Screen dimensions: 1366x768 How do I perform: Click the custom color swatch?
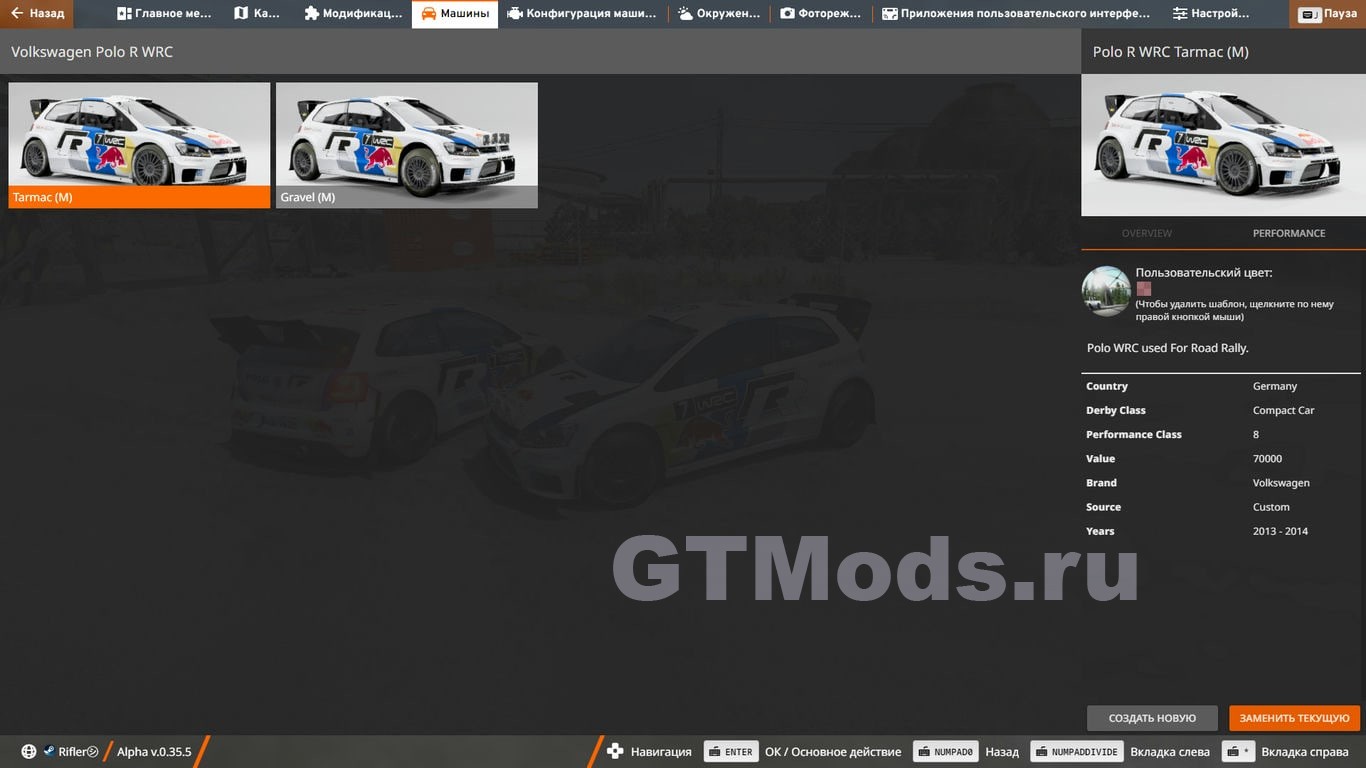click(x=1144, y=289)
